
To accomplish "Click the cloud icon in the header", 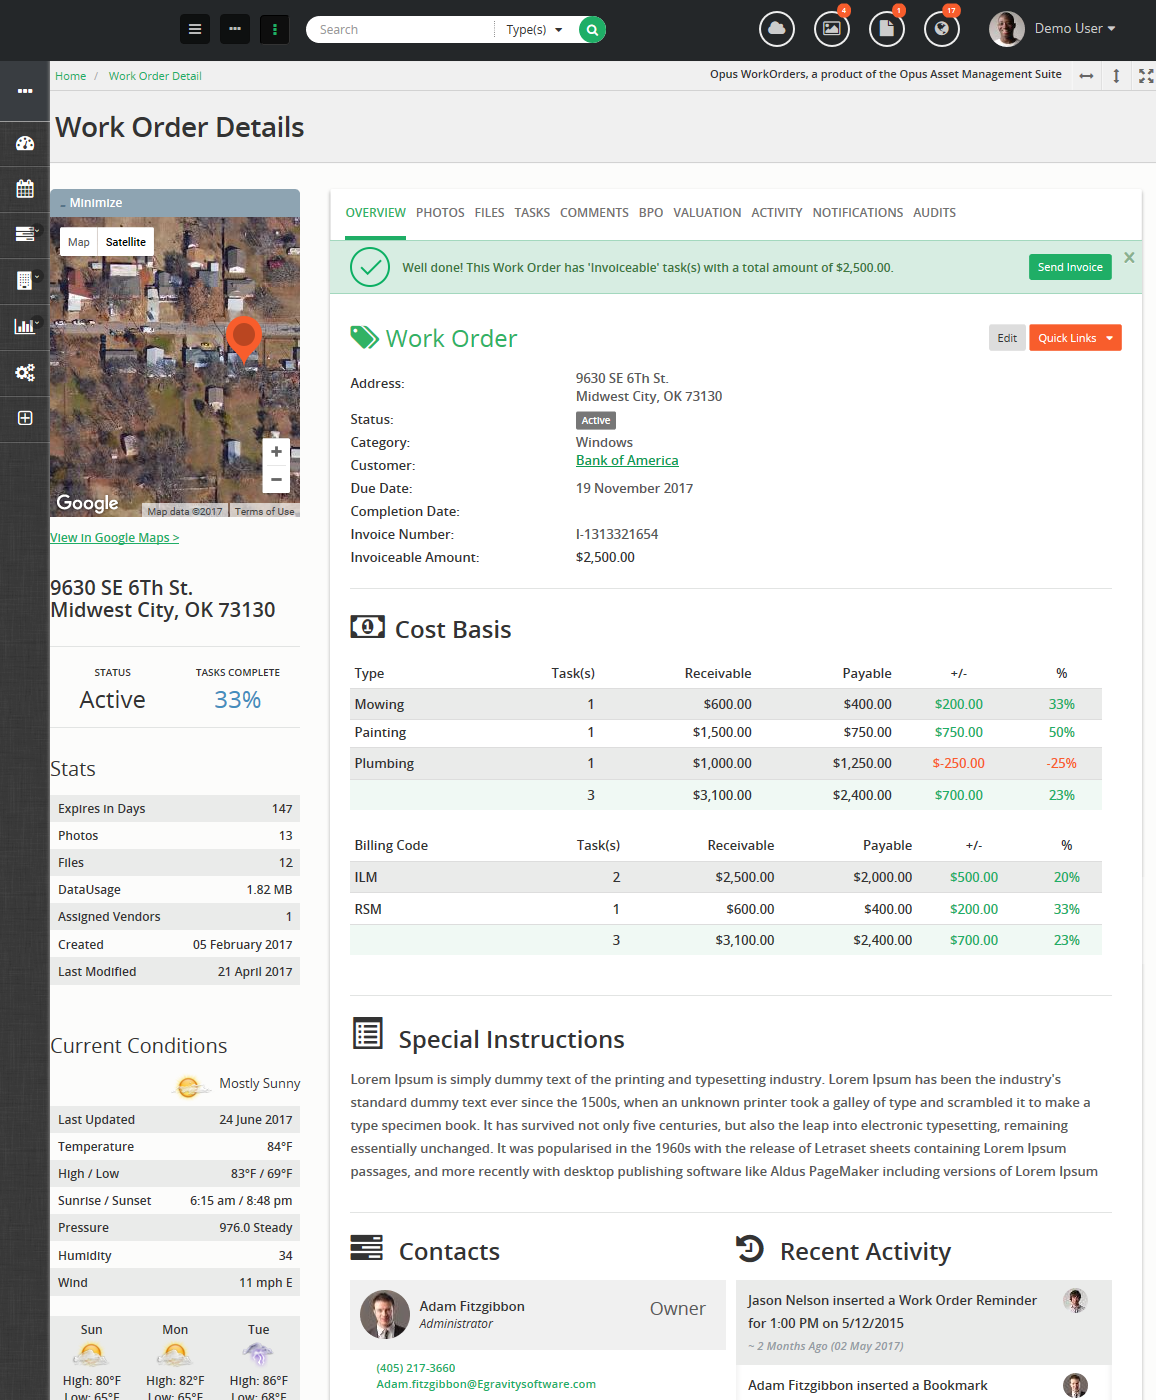I will 777,29.
